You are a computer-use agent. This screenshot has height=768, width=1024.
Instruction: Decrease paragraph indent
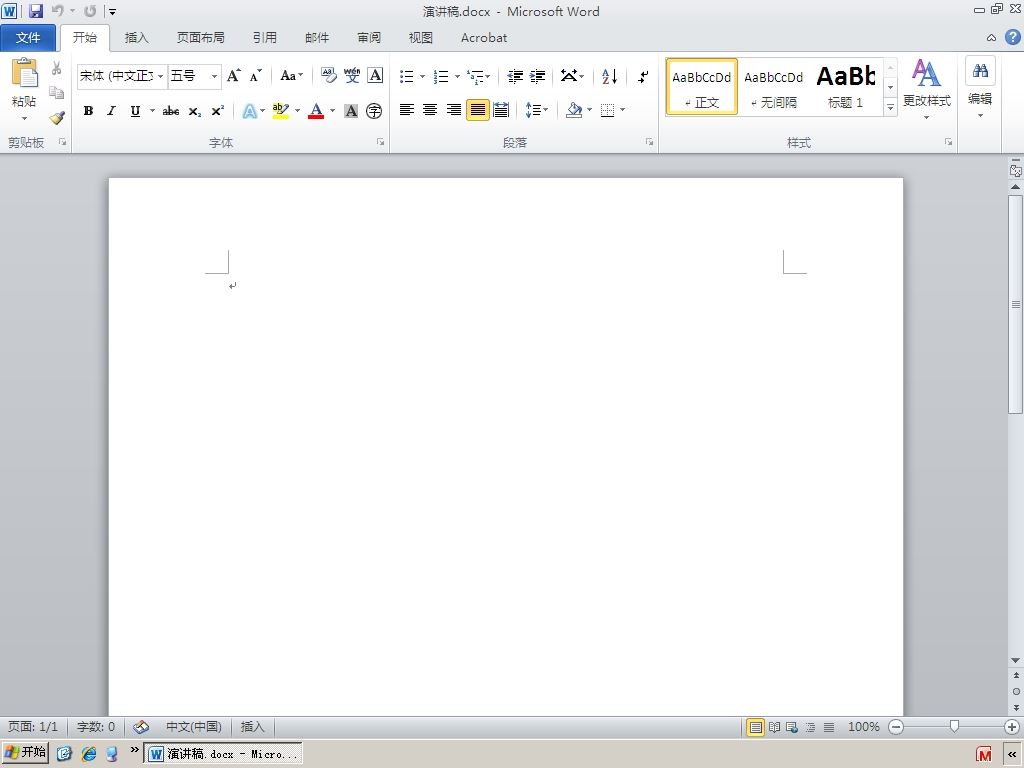(515, 76)
